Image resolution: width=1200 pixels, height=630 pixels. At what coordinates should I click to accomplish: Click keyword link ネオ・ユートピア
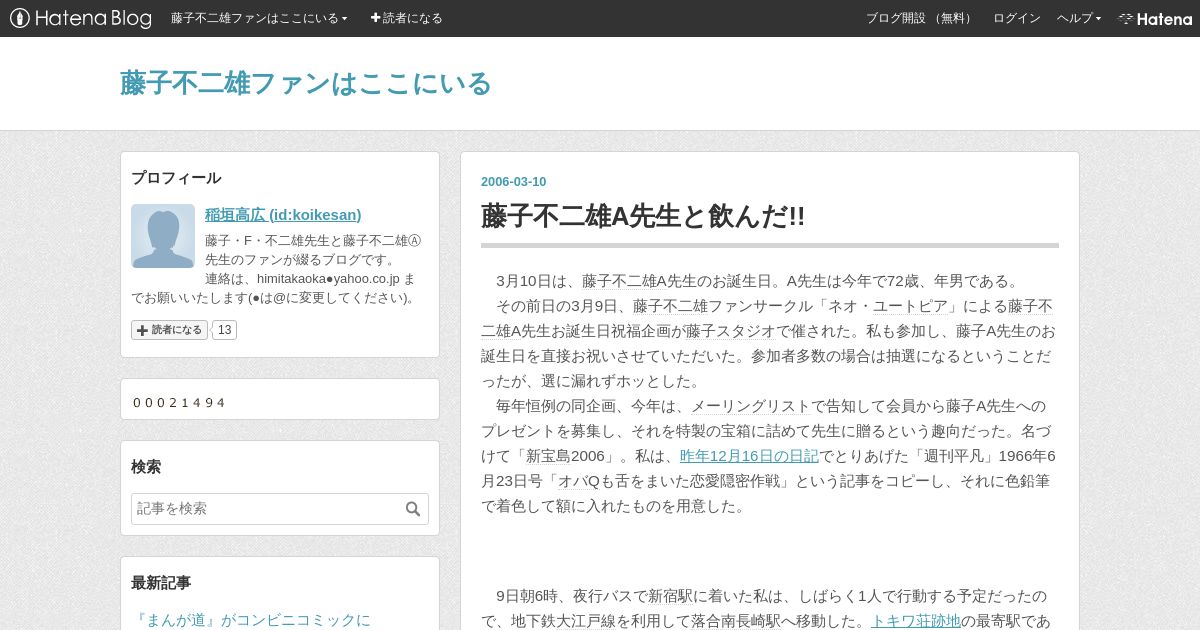(887, 306)
